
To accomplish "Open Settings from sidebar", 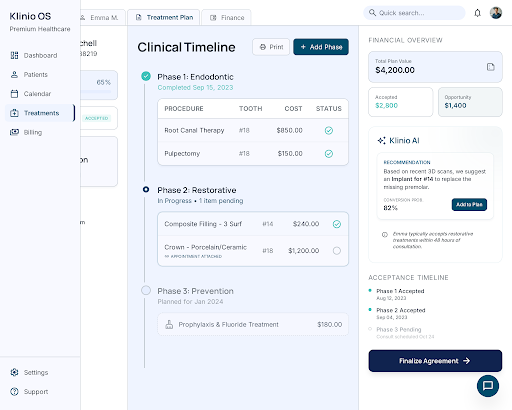I will 40,372.
